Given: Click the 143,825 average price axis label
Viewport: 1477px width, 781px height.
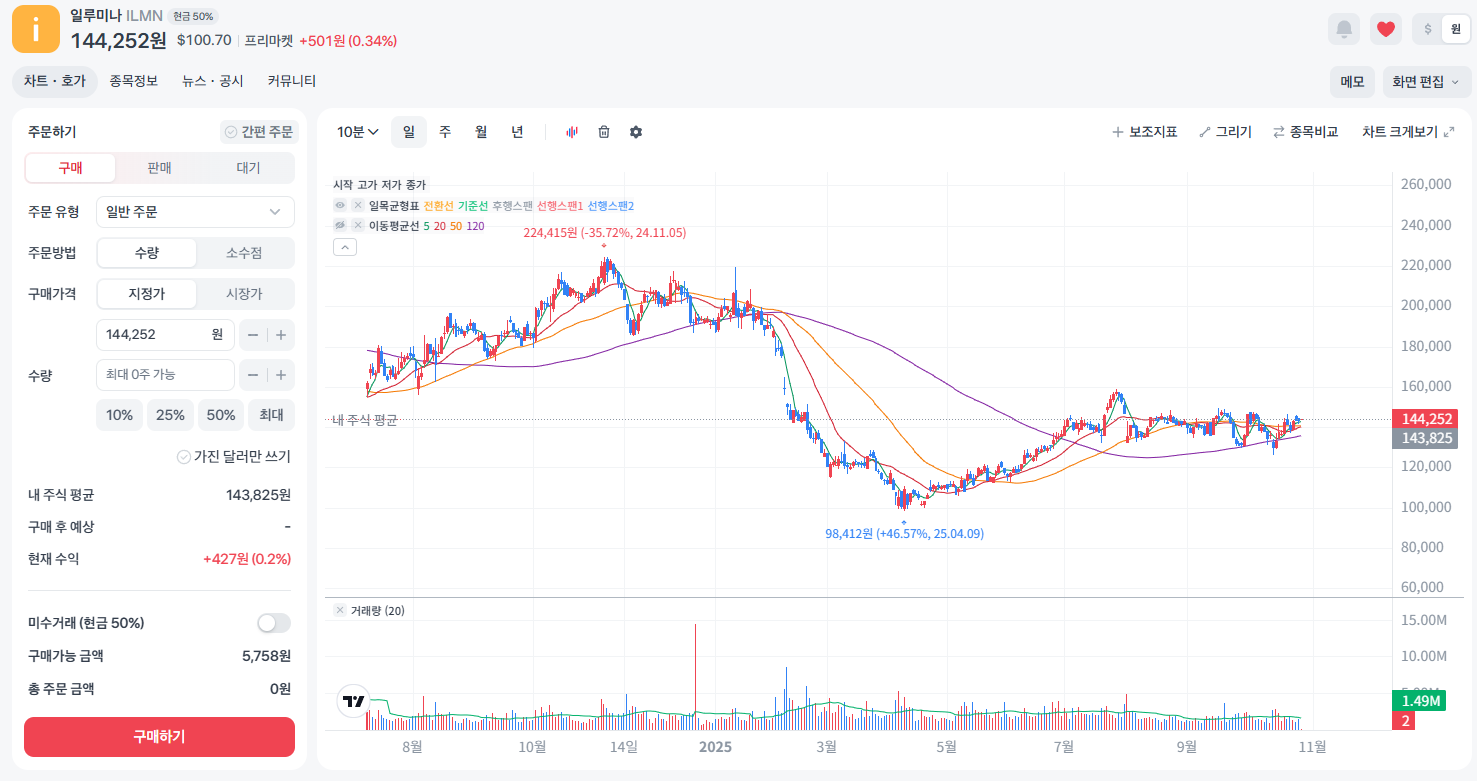Looking at the screenshot, I should click(1424, 438).
